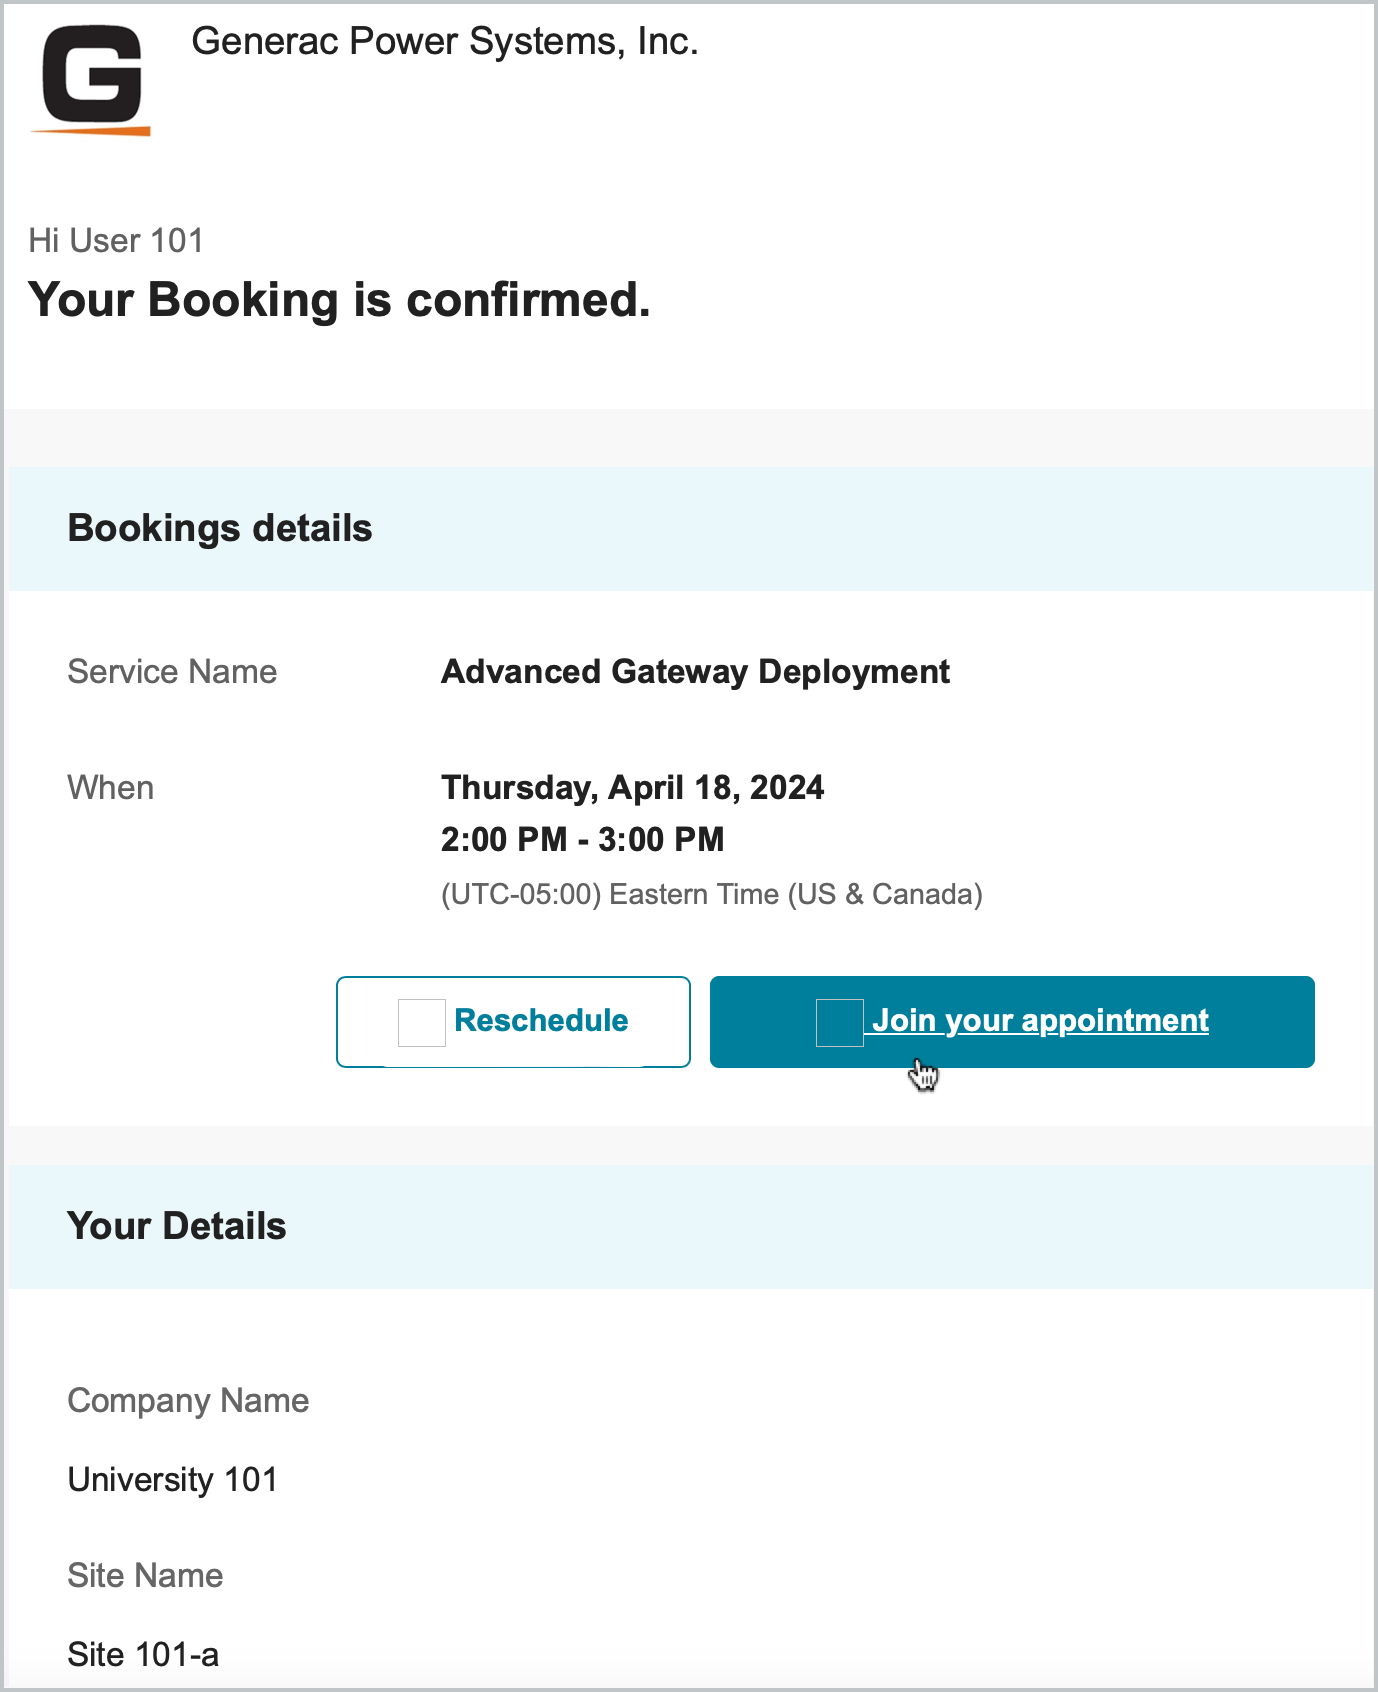Select the Thursday, April 18, 2024 date text
This screenshot has height=1692, width=1378.
pos(633,787)
